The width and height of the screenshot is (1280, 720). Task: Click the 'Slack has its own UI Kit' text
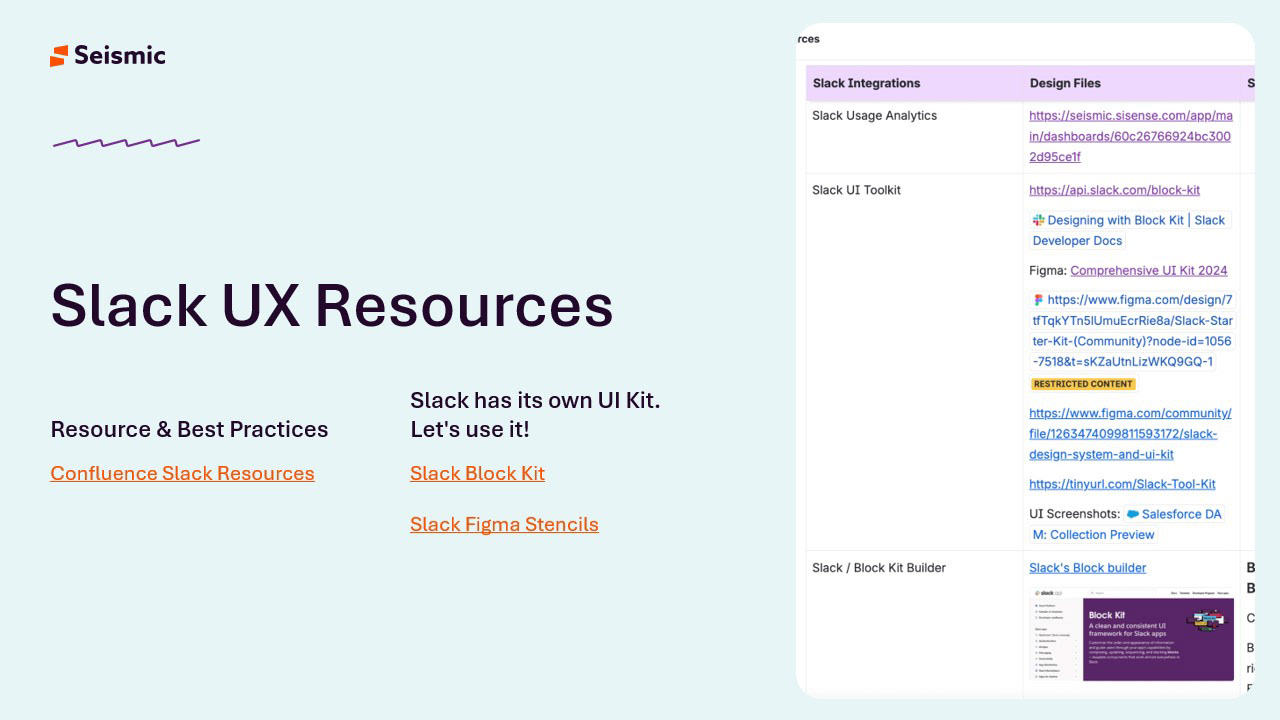(x=535, y=400)
